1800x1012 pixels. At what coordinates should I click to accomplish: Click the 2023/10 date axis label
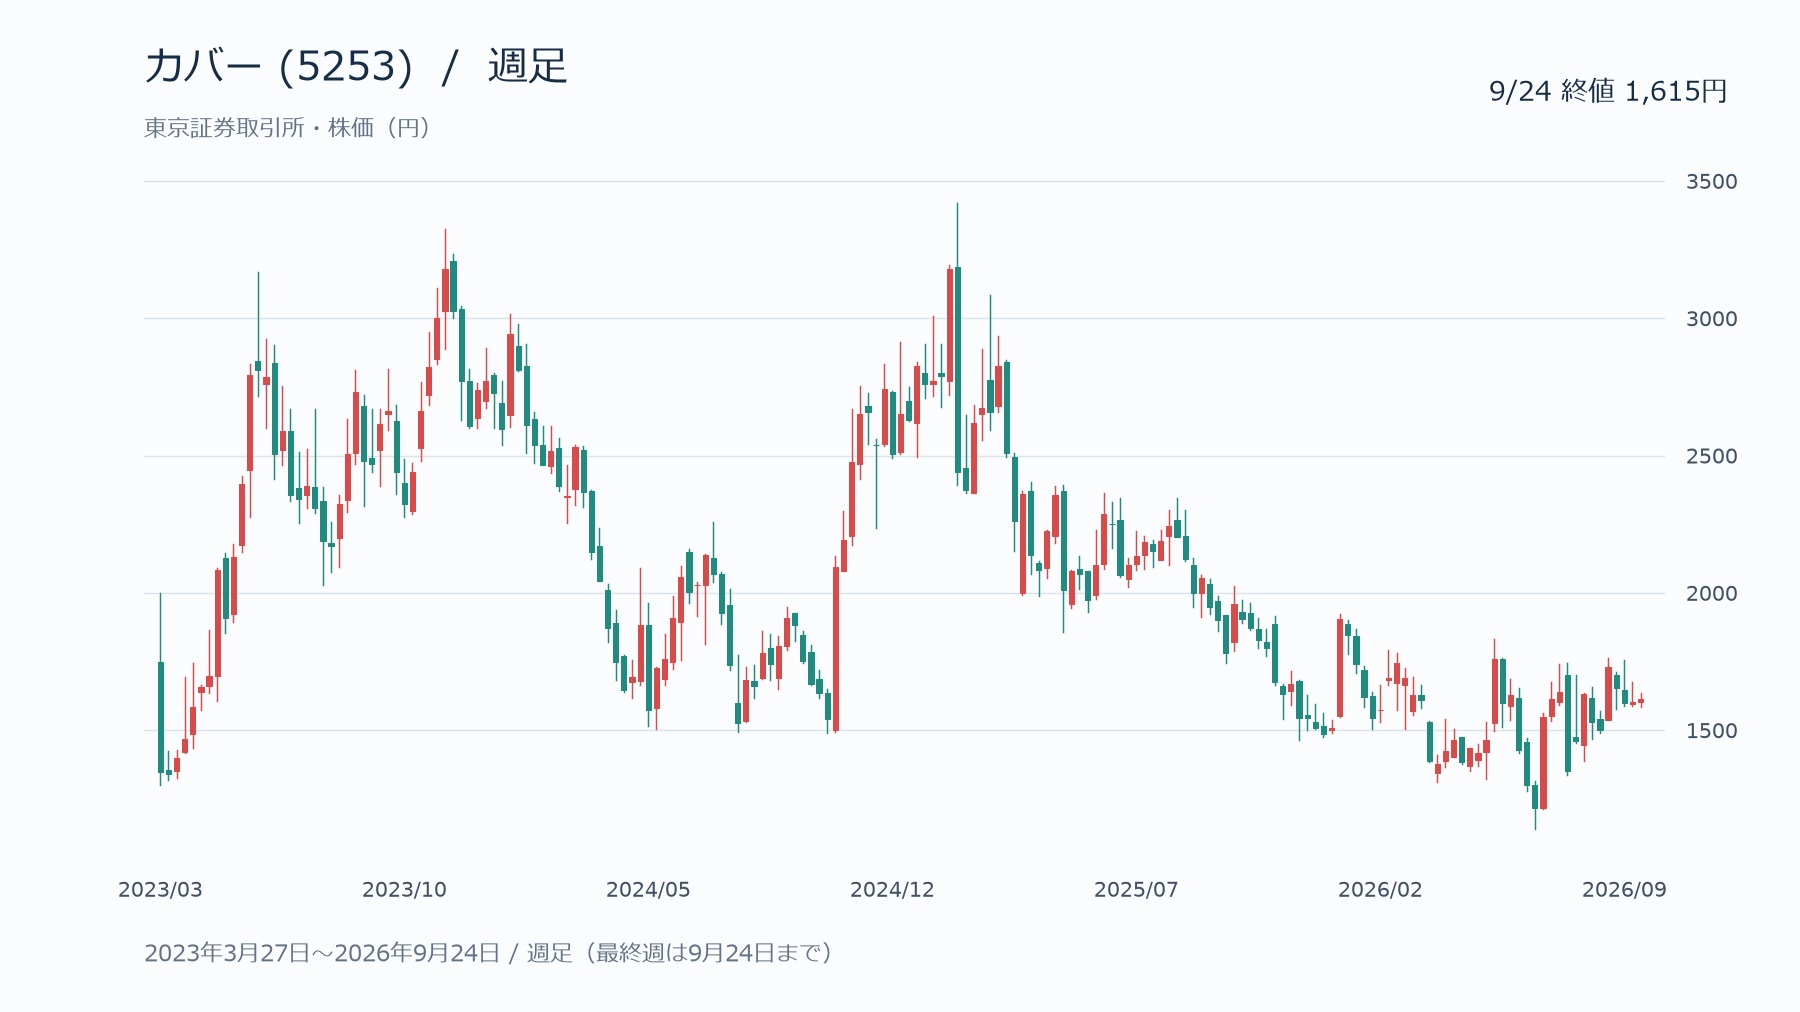404,890
